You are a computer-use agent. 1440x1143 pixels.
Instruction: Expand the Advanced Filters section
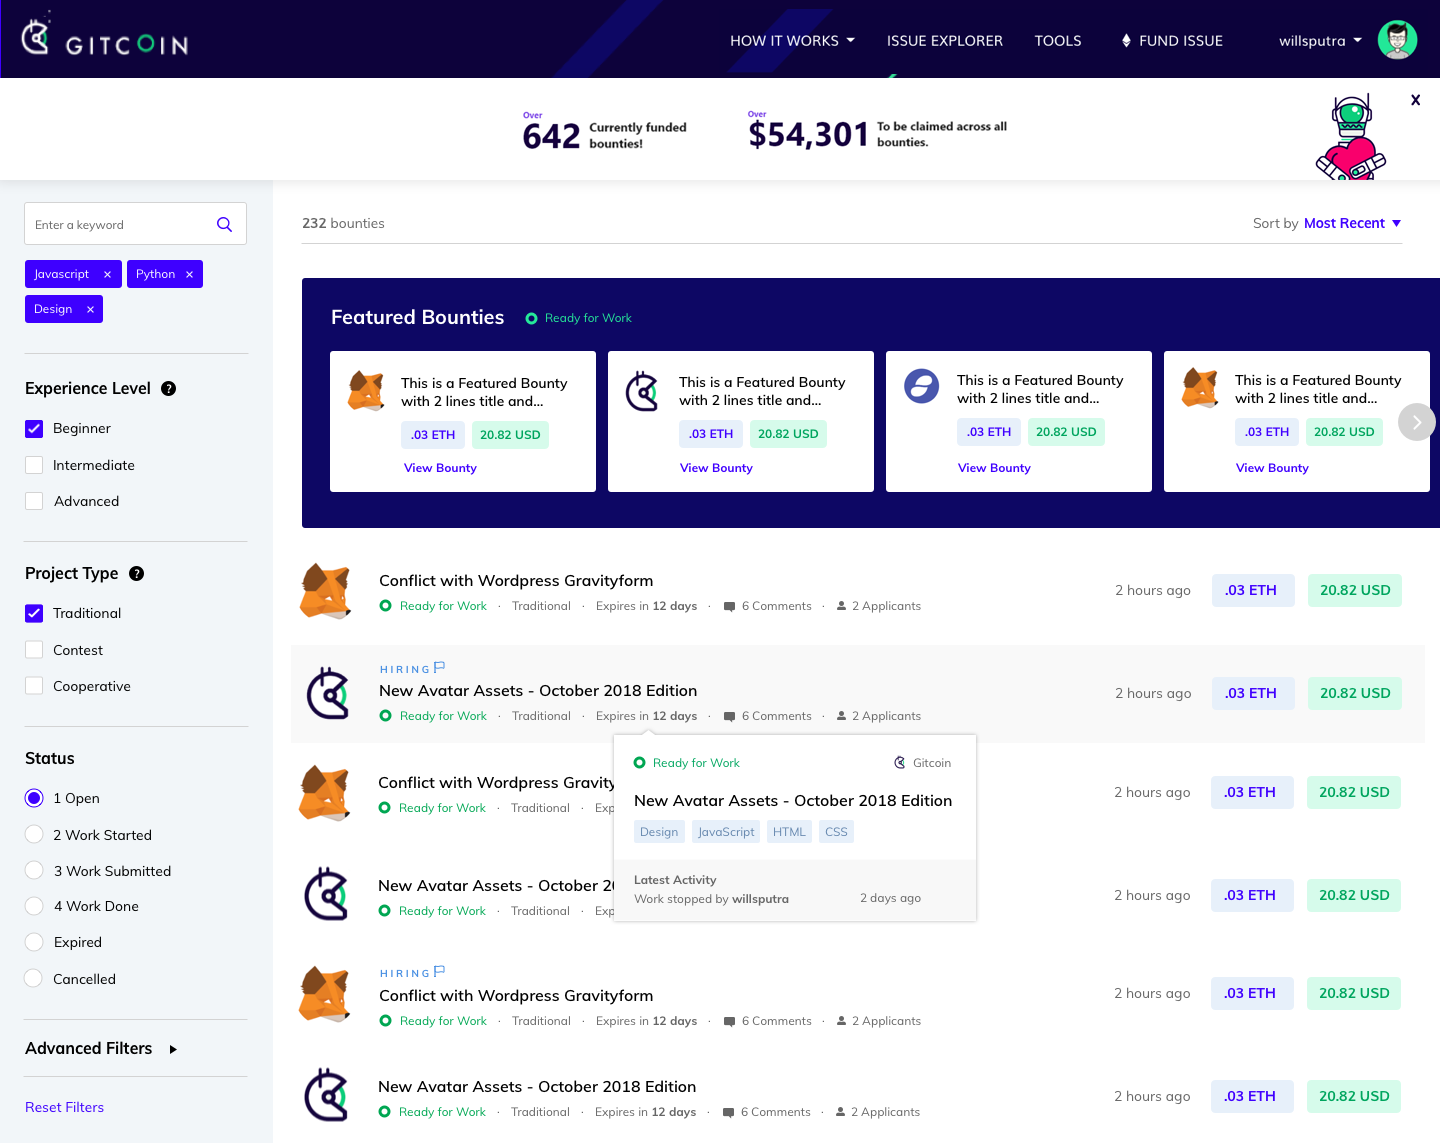101,1048
